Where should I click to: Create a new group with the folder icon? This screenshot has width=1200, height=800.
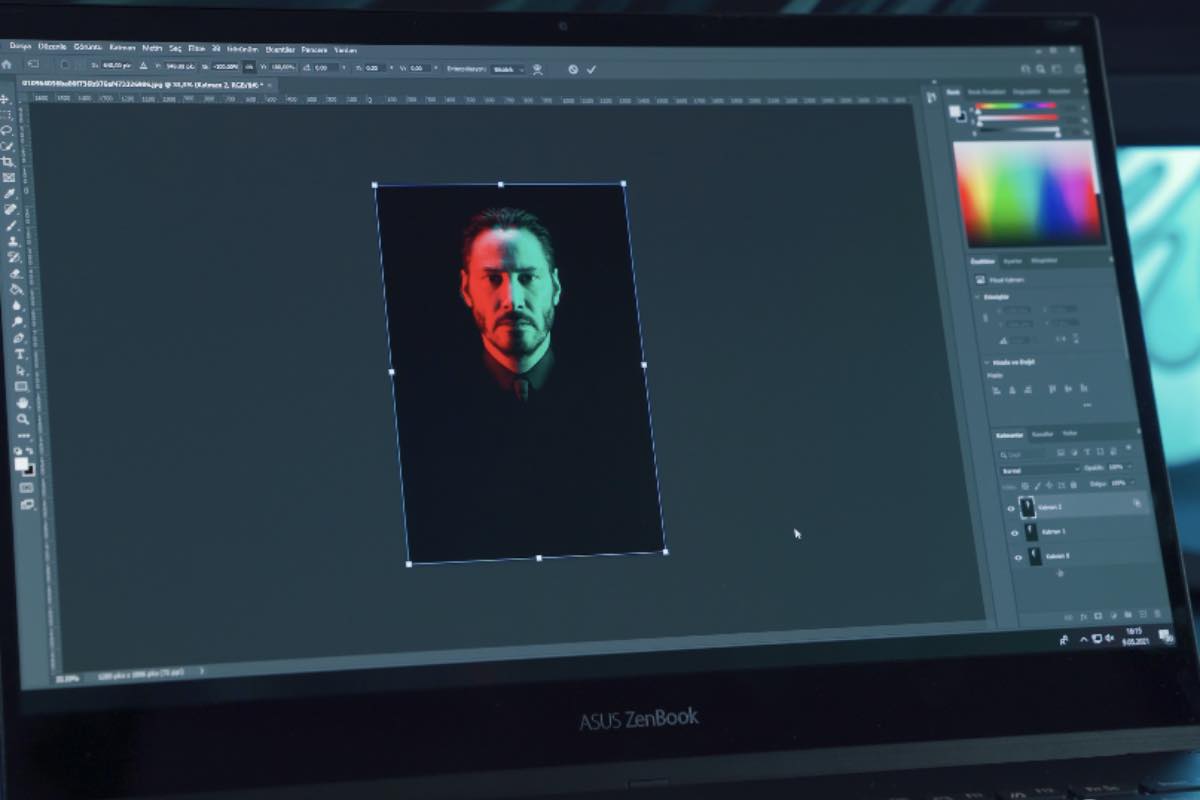(1128, 615)
